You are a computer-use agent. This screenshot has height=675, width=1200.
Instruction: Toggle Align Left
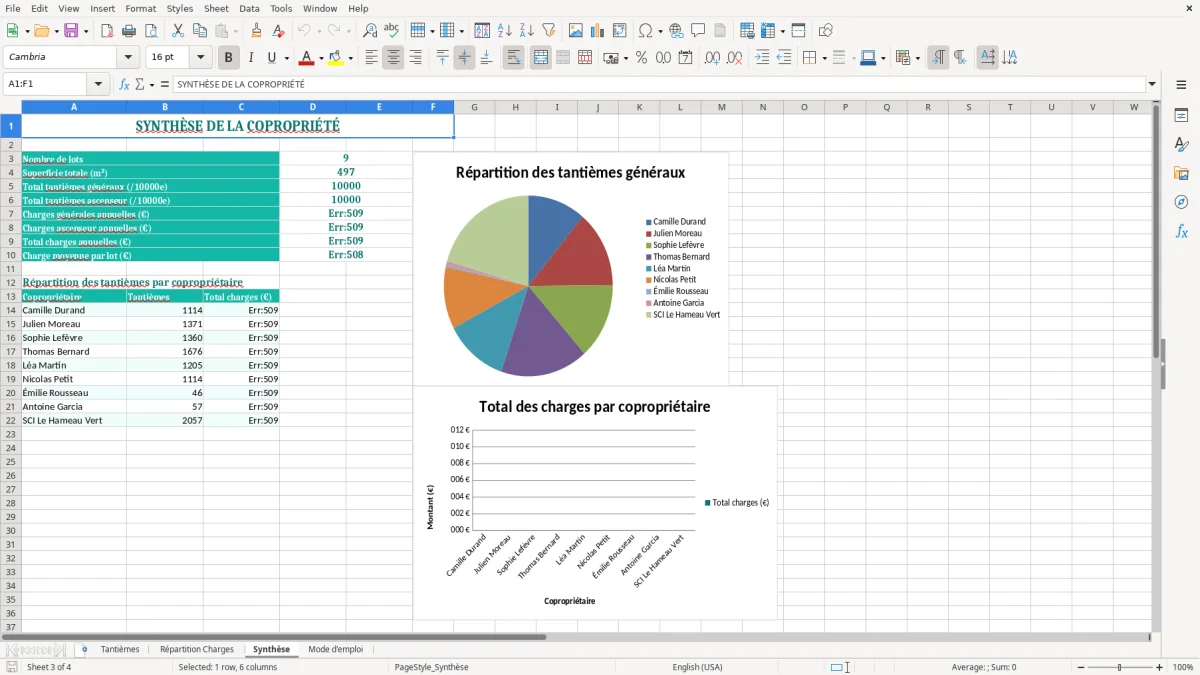371,58
